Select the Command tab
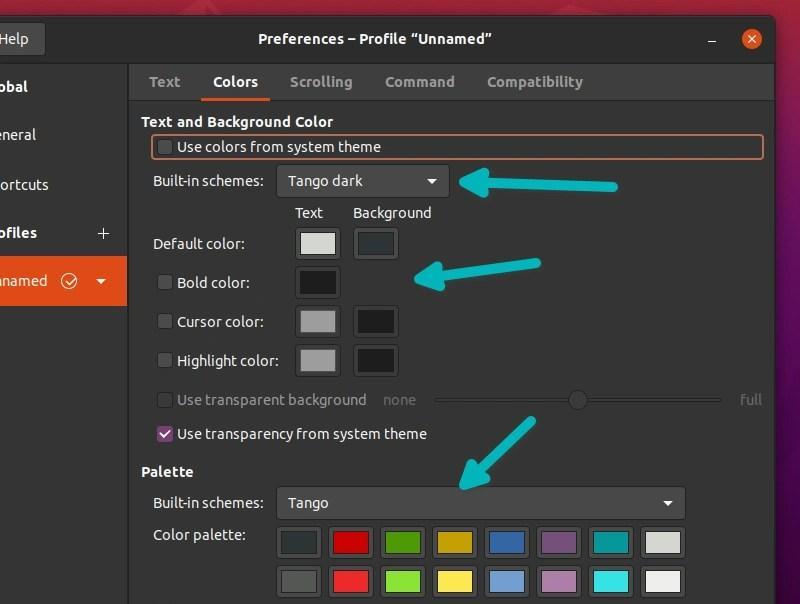 pos(419,82)
